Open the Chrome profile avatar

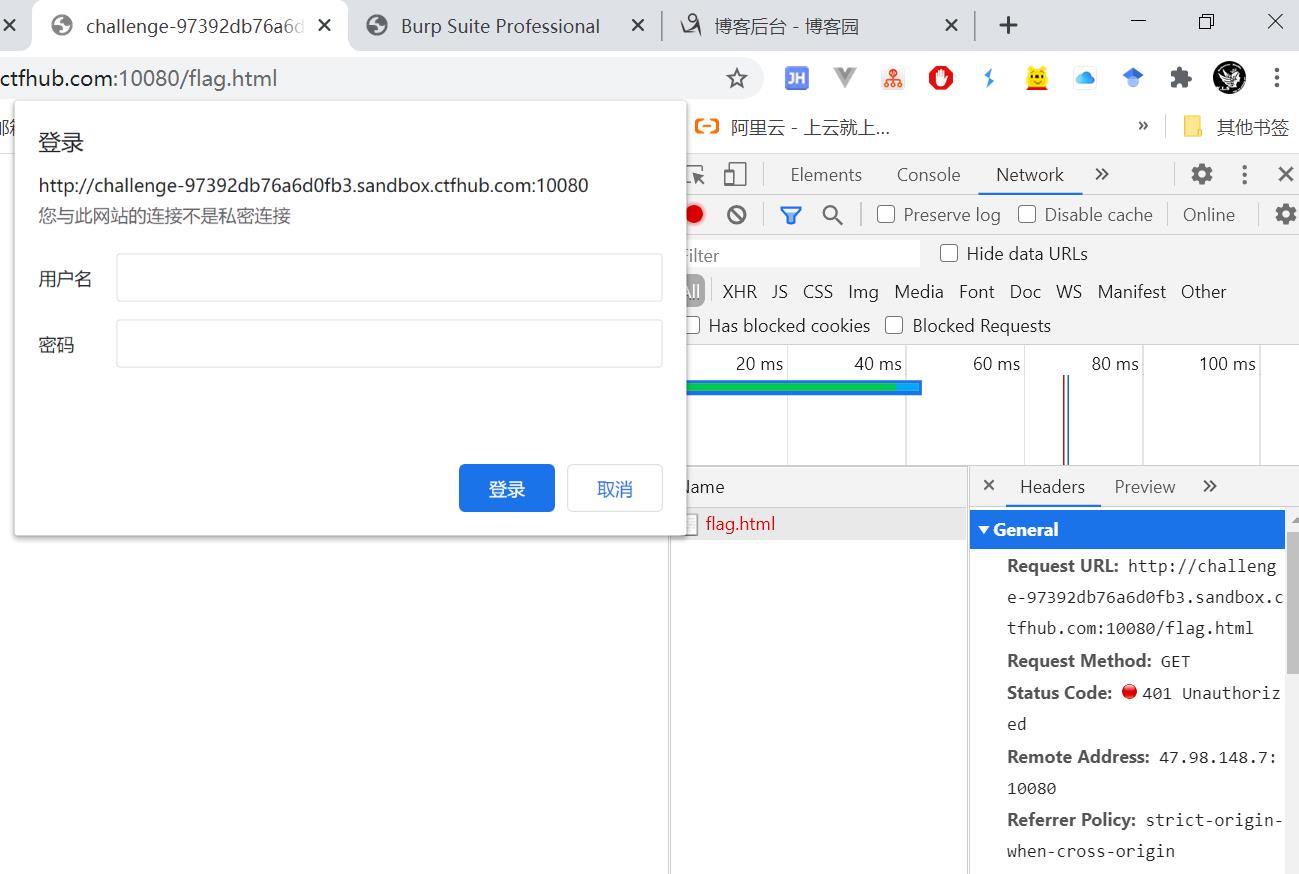1229,78
